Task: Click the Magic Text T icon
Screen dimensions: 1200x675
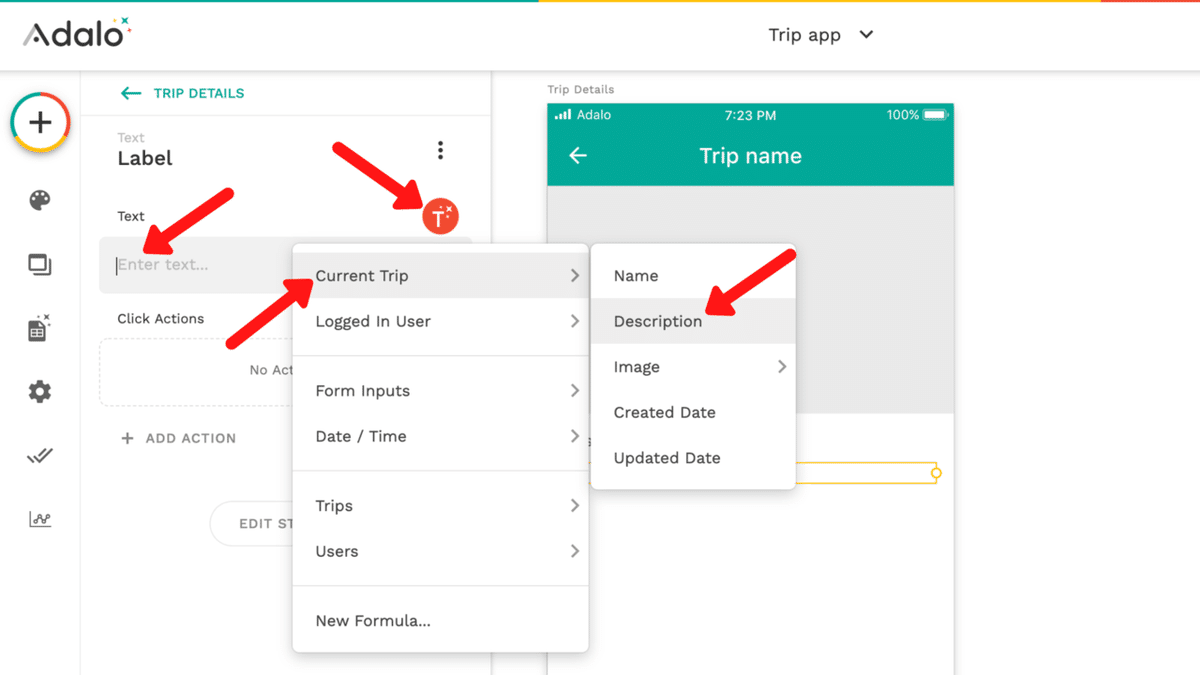Action: [440, 217]
